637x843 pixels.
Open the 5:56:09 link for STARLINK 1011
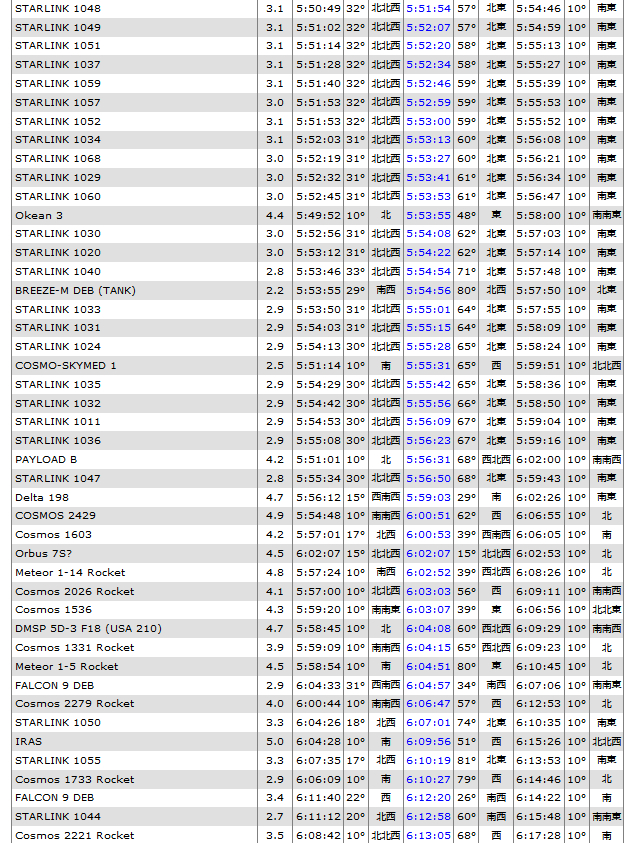coord(428,422)
